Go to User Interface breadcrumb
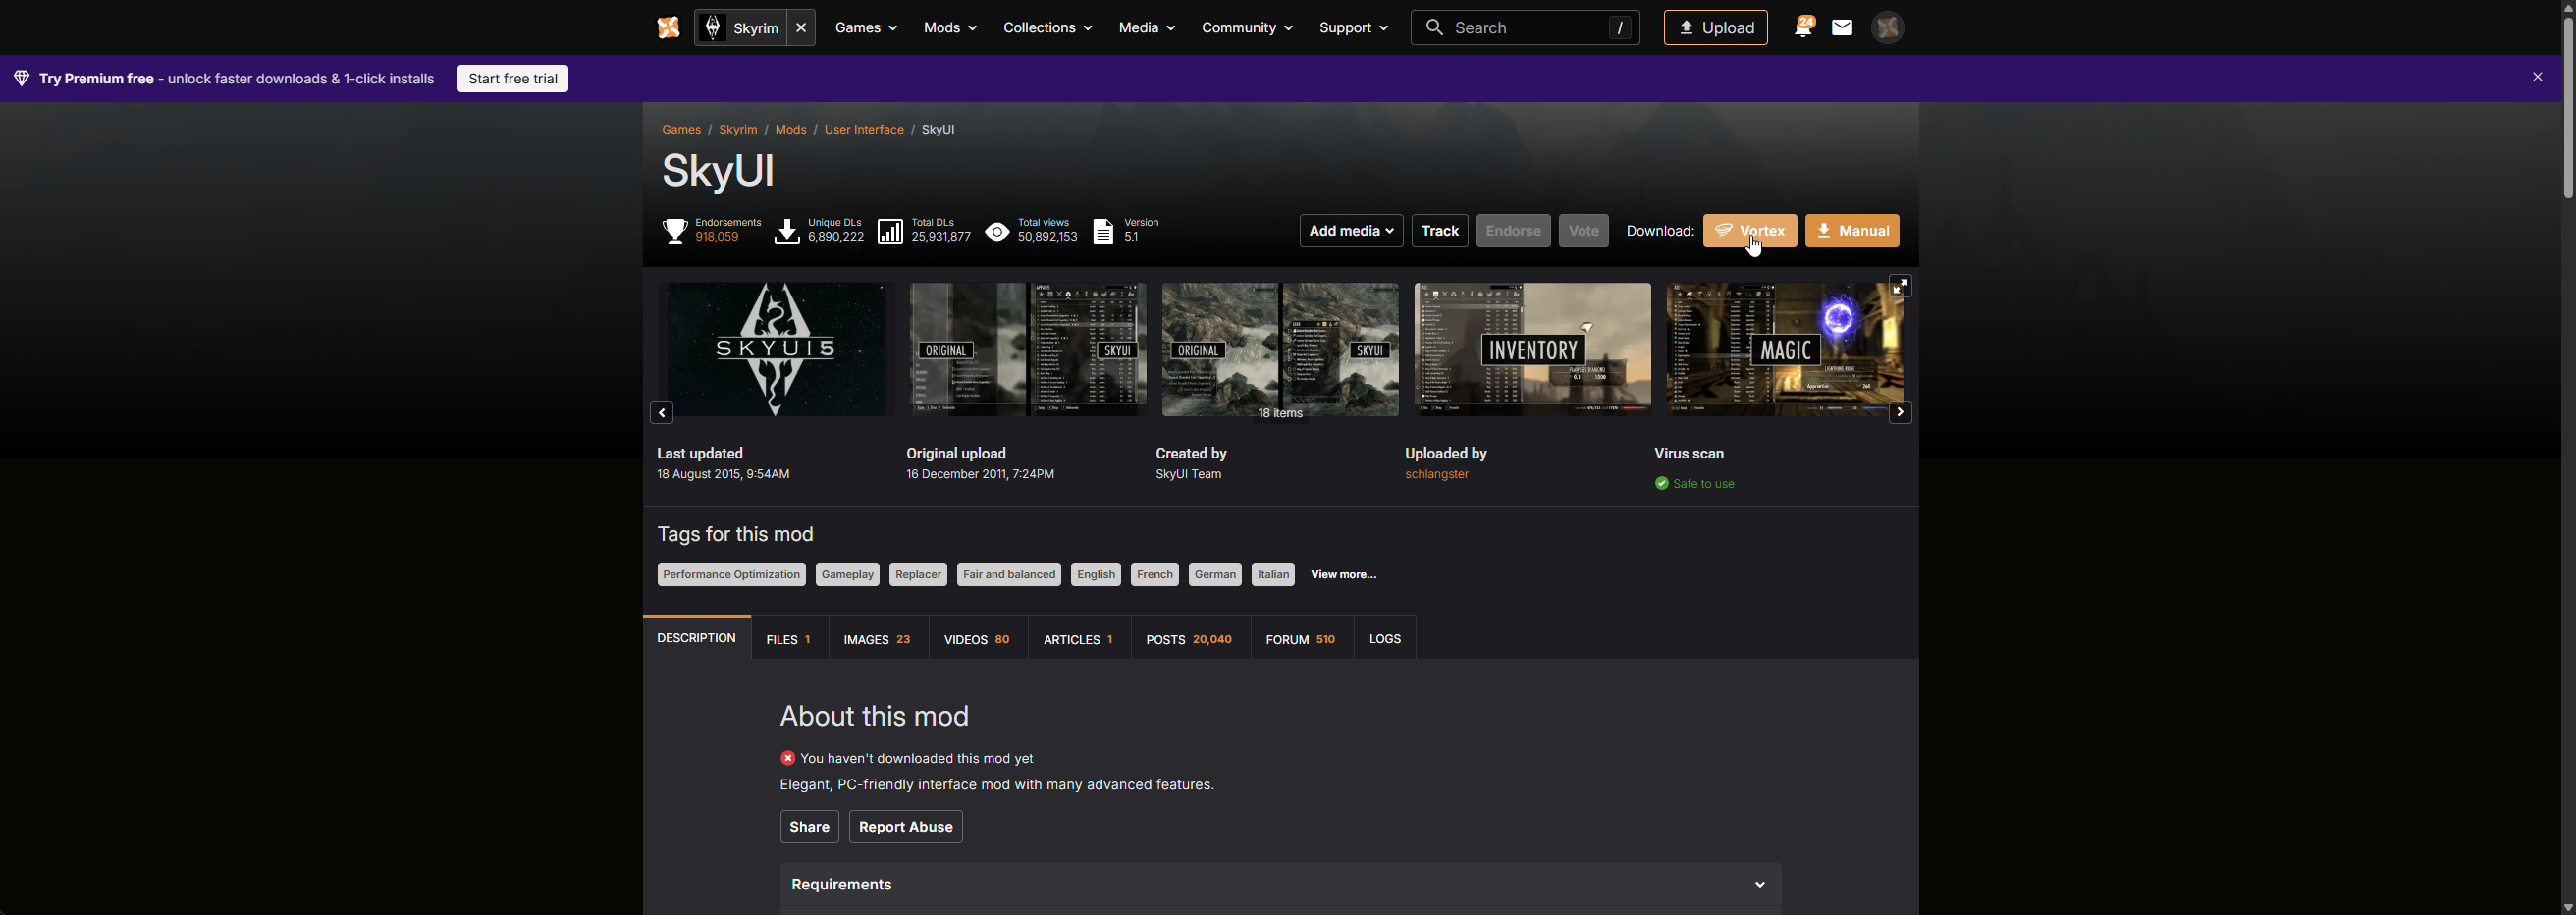 [863, 130]
